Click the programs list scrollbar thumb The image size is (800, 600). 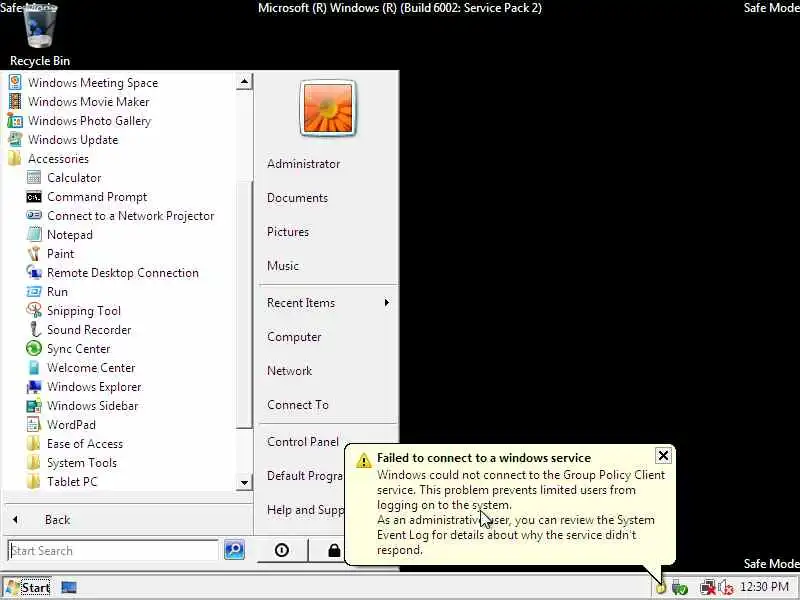[244, 305]
